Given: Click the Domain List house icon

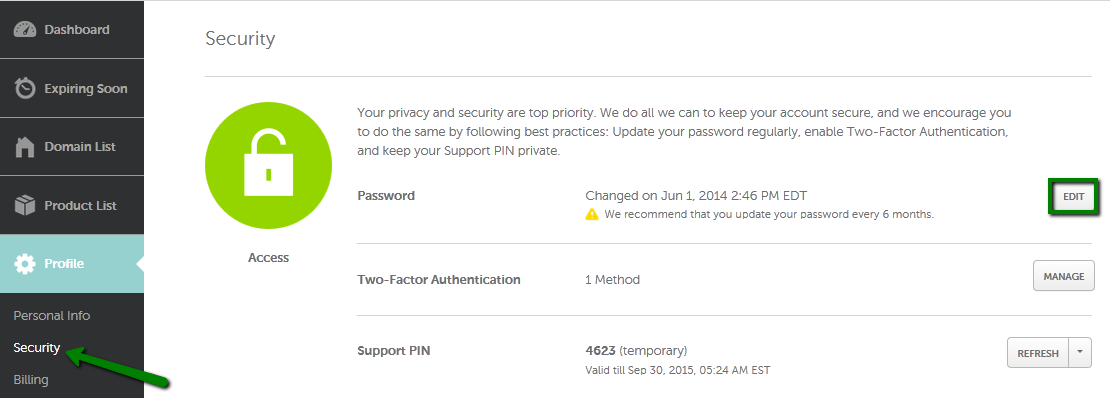Looking at the screenshot, I should (25, 147).
